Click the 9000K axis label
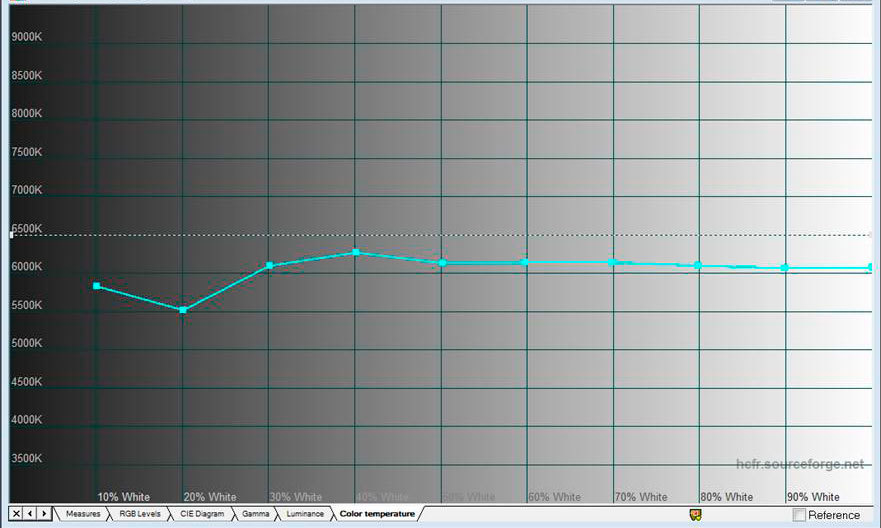Viewport: 881px width, 528px height. point(26,37)
